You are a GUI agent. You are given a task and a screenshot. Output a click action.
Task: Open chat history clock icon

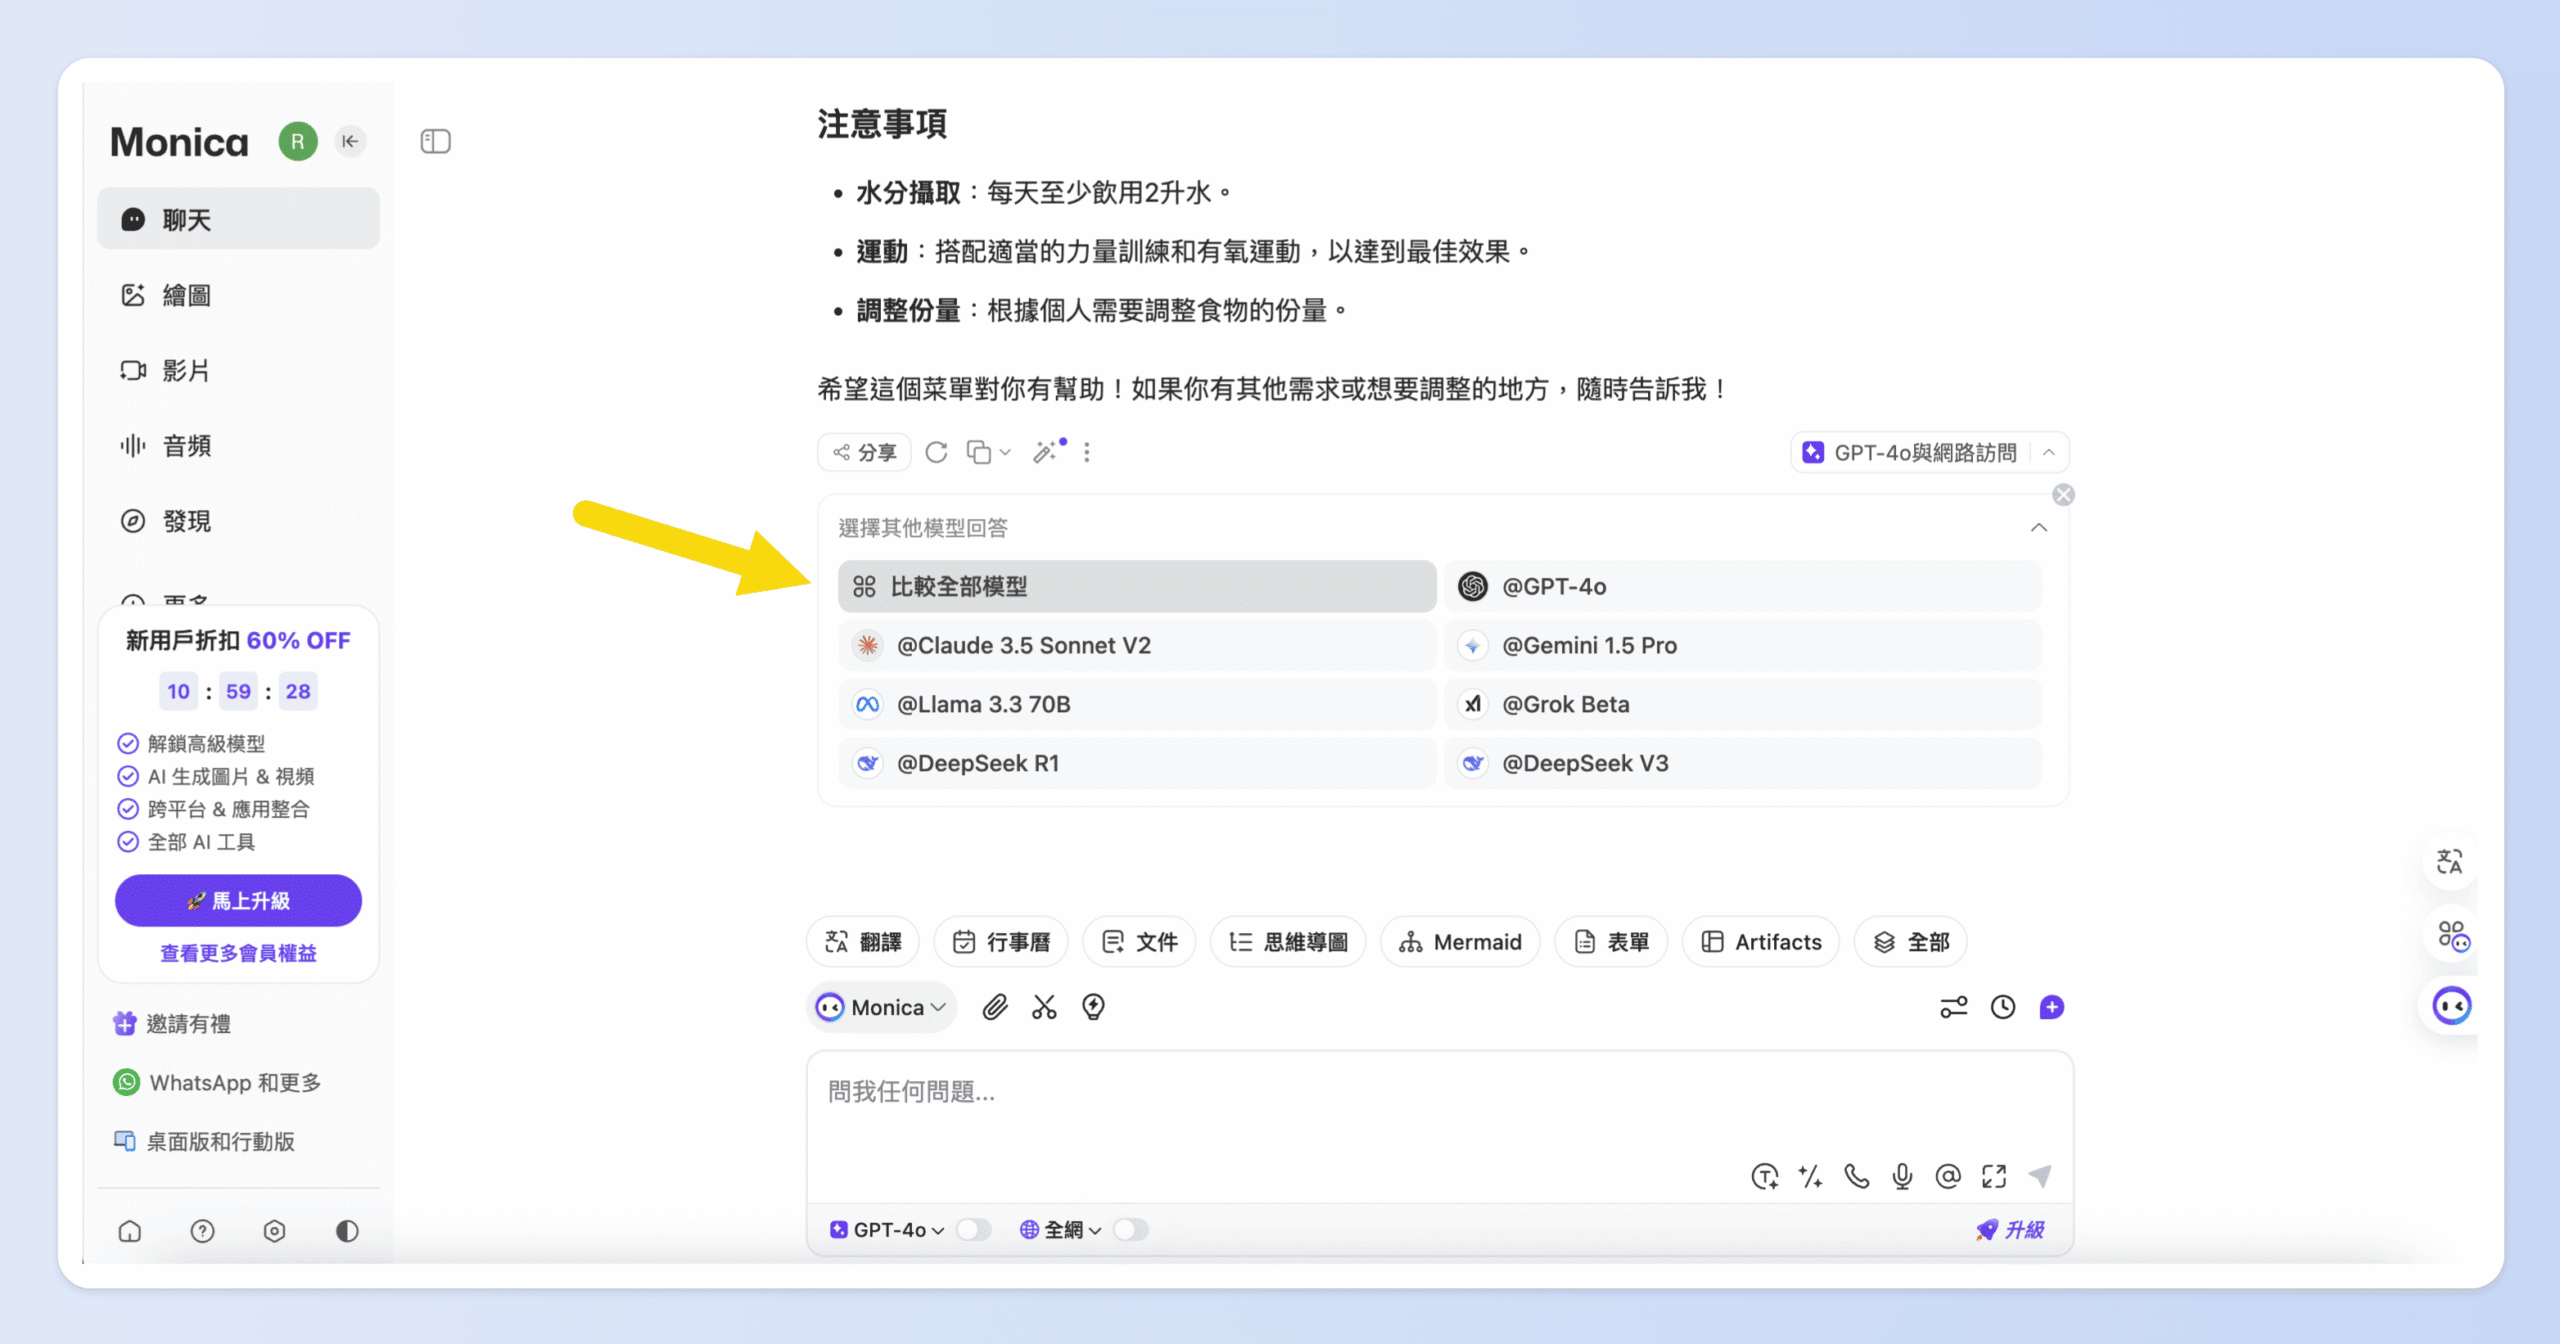(x=2003, y=1007)
